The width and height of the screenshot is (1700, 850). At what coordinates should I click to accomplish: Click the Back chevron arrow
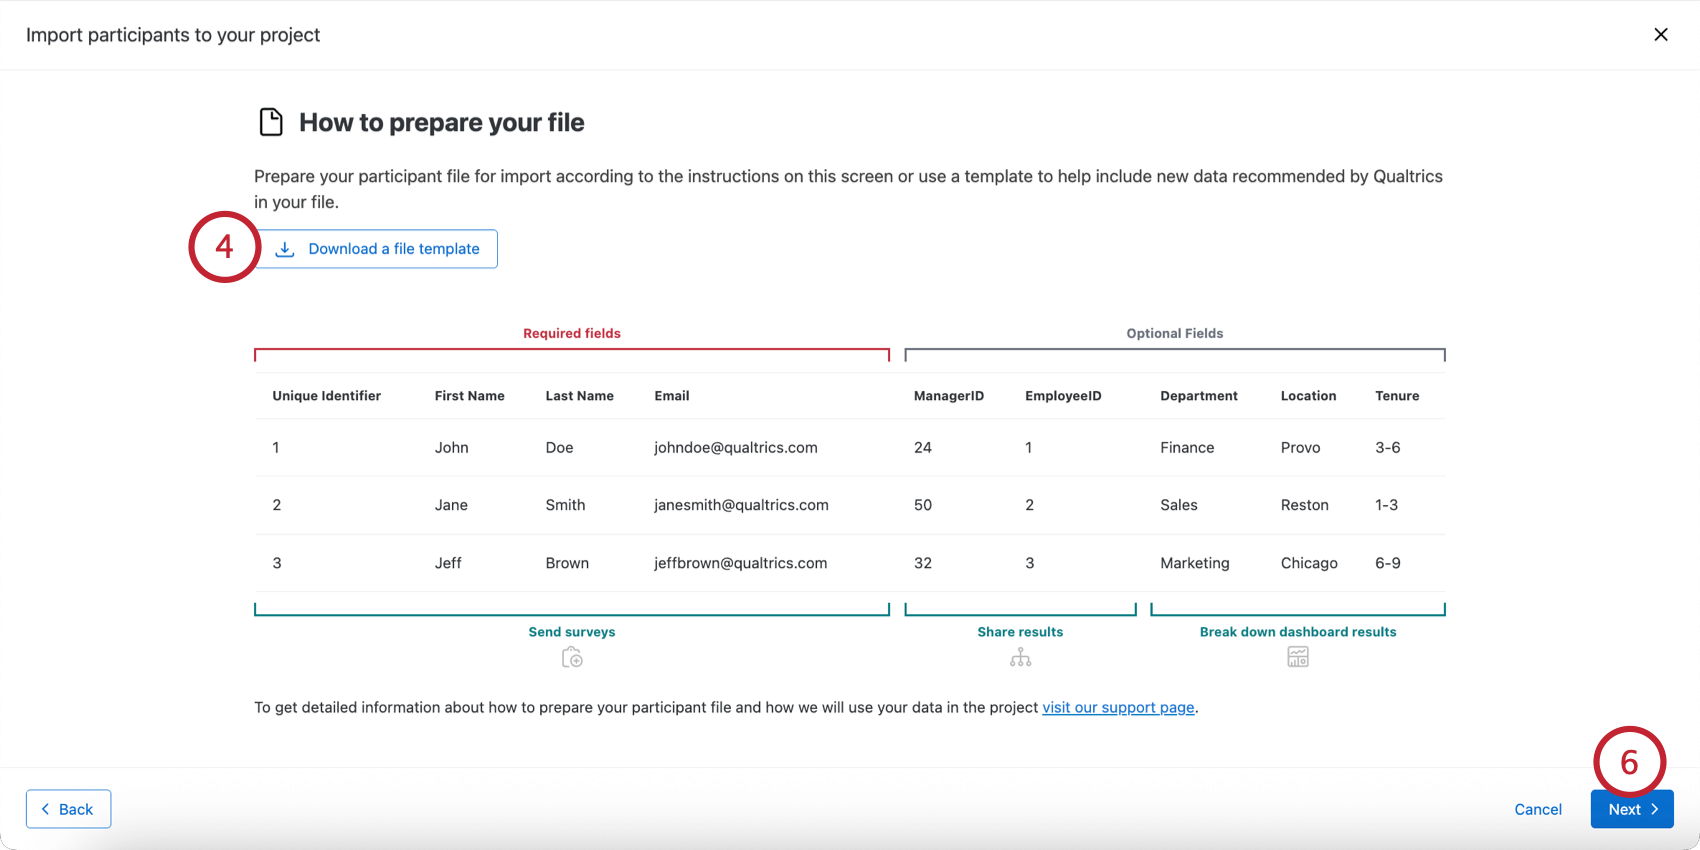click(46, 809)
